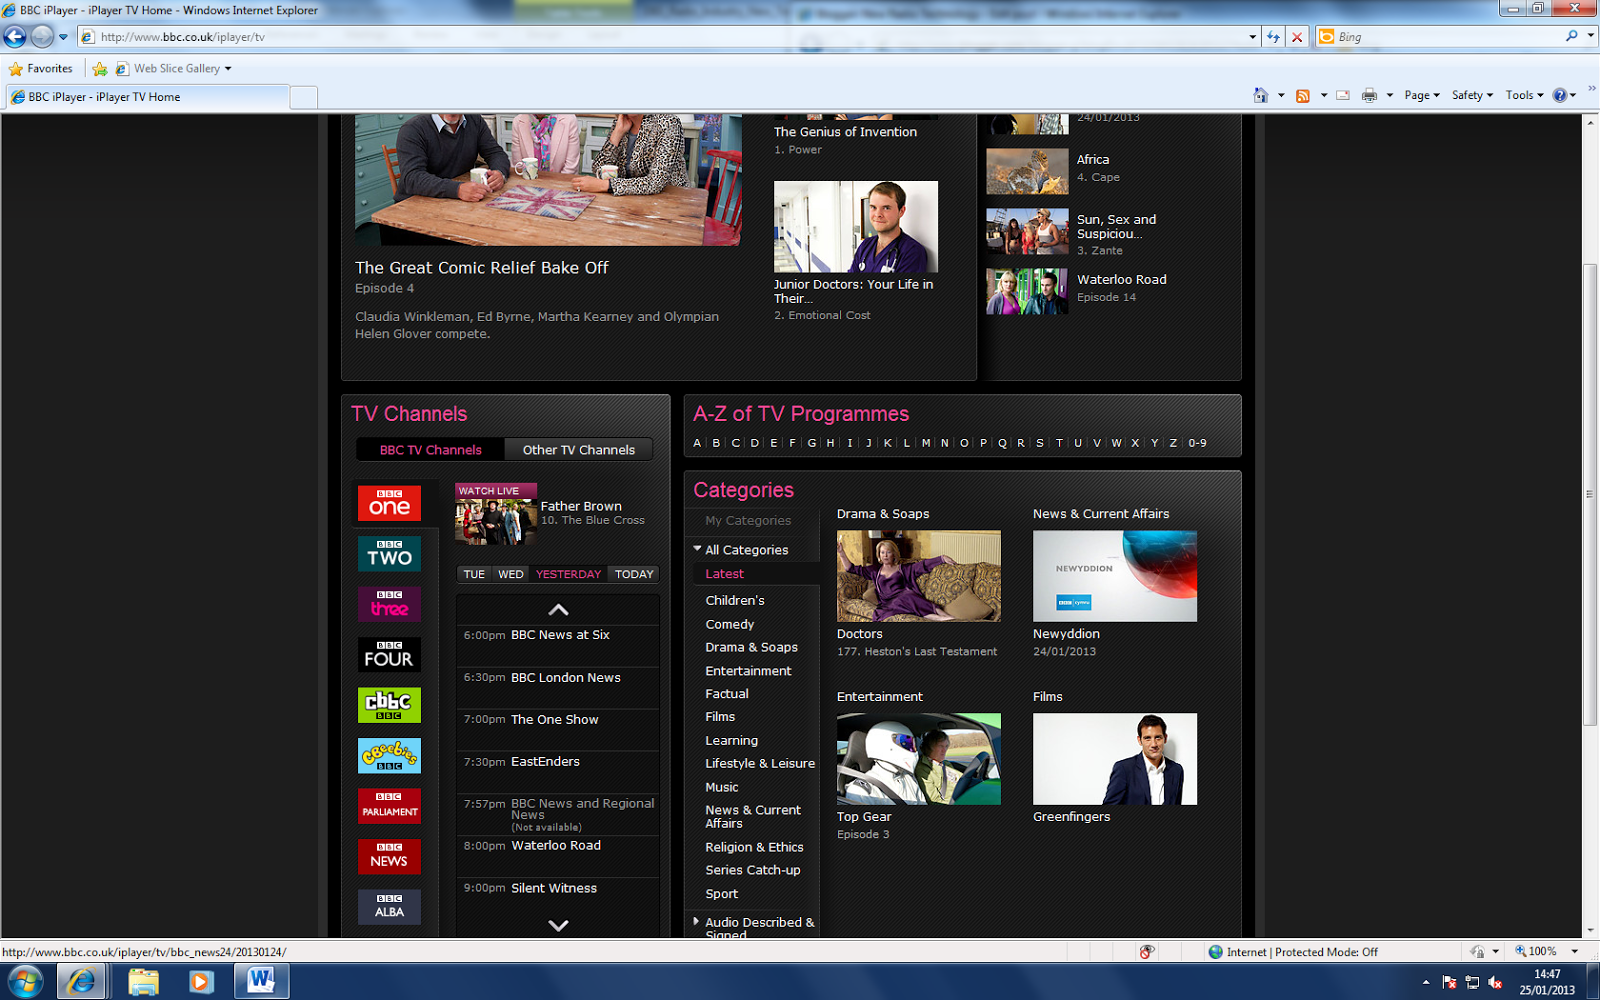Click the Home icon in command bar
This screenshot has height=1000, width=1600.
click(1261, 95)
